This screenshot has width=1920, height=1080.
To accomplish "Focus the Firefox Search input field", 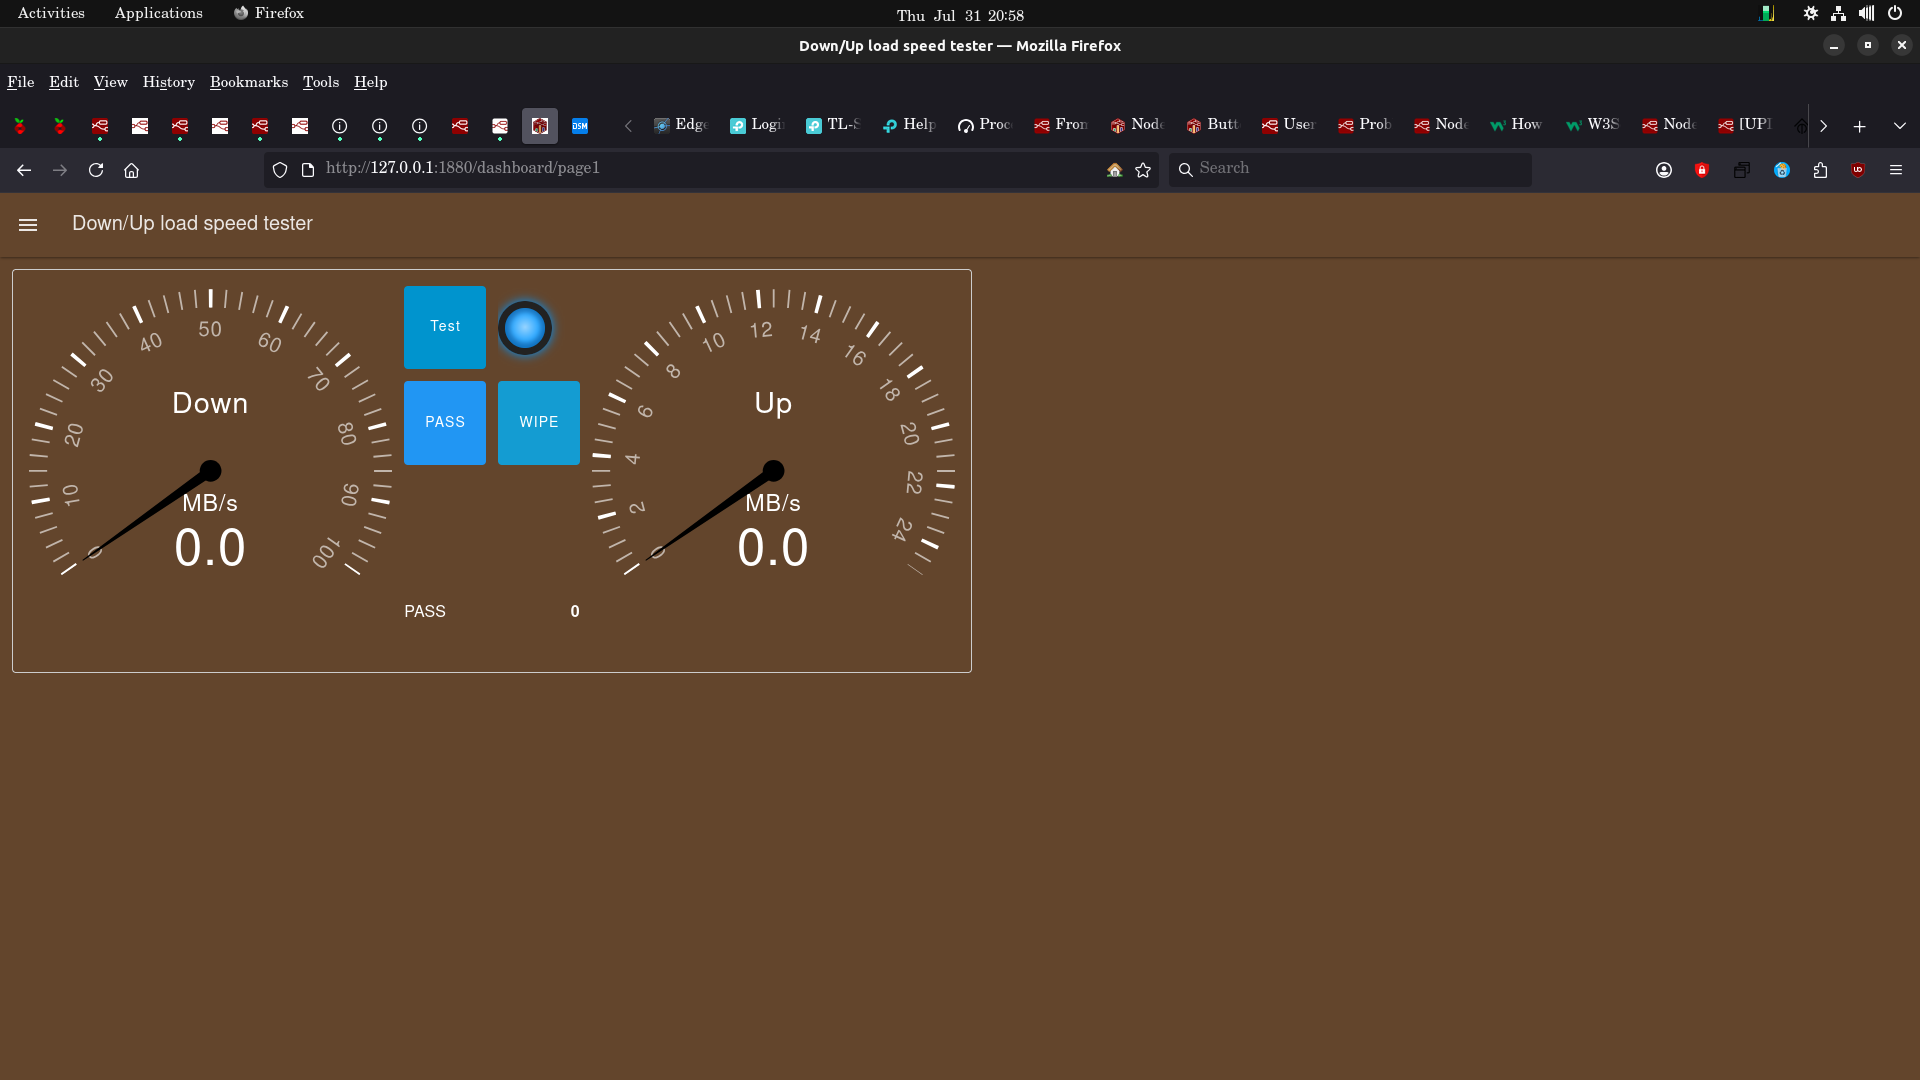I will click(x=1350, y=169).
